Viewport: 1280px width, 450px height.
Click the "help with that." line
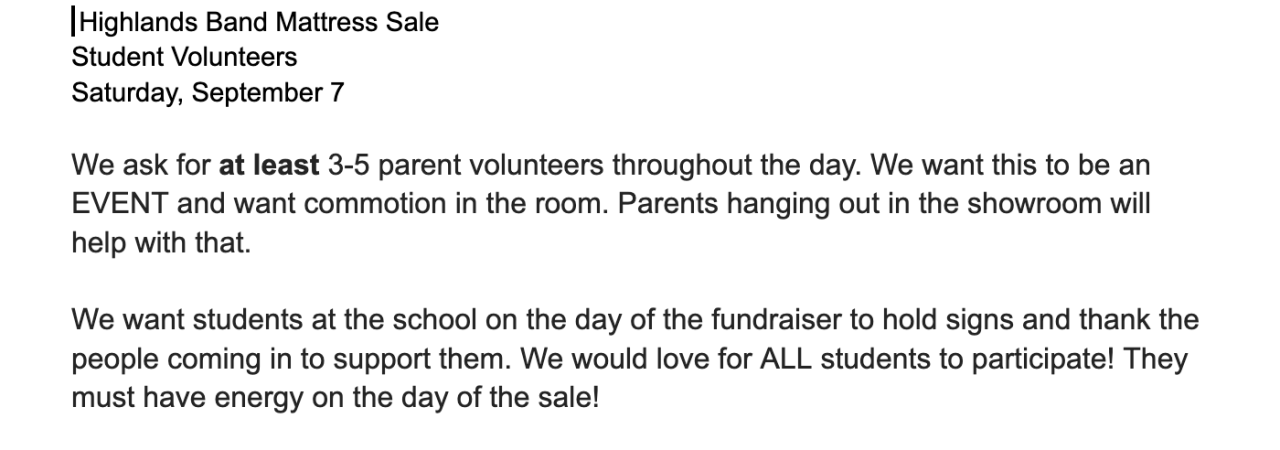coord(161,243)
